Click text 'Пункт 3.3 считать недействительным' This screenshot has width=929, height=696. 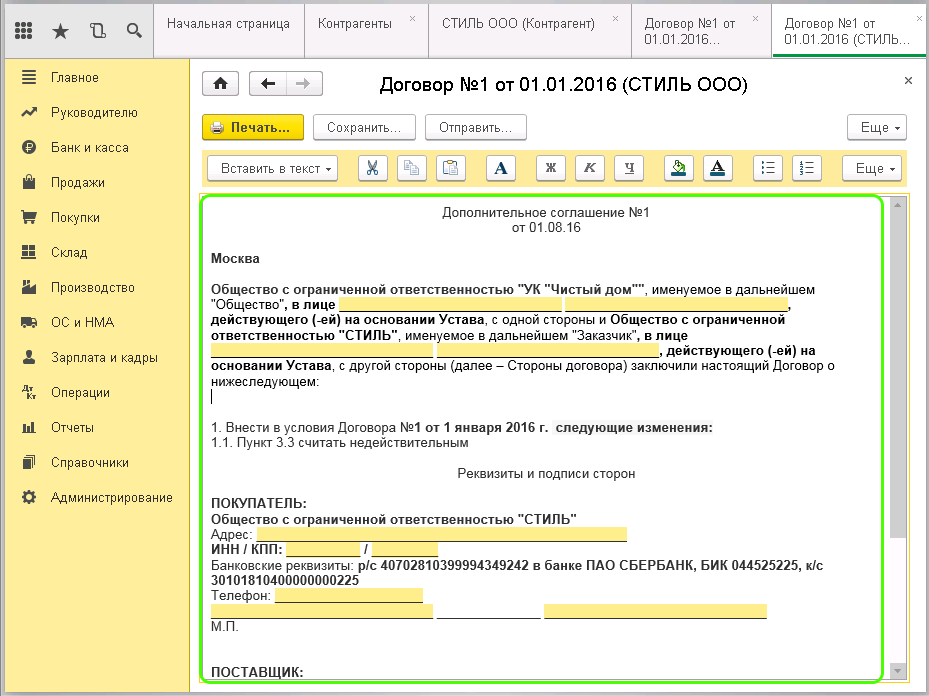[x=353, y=442]
